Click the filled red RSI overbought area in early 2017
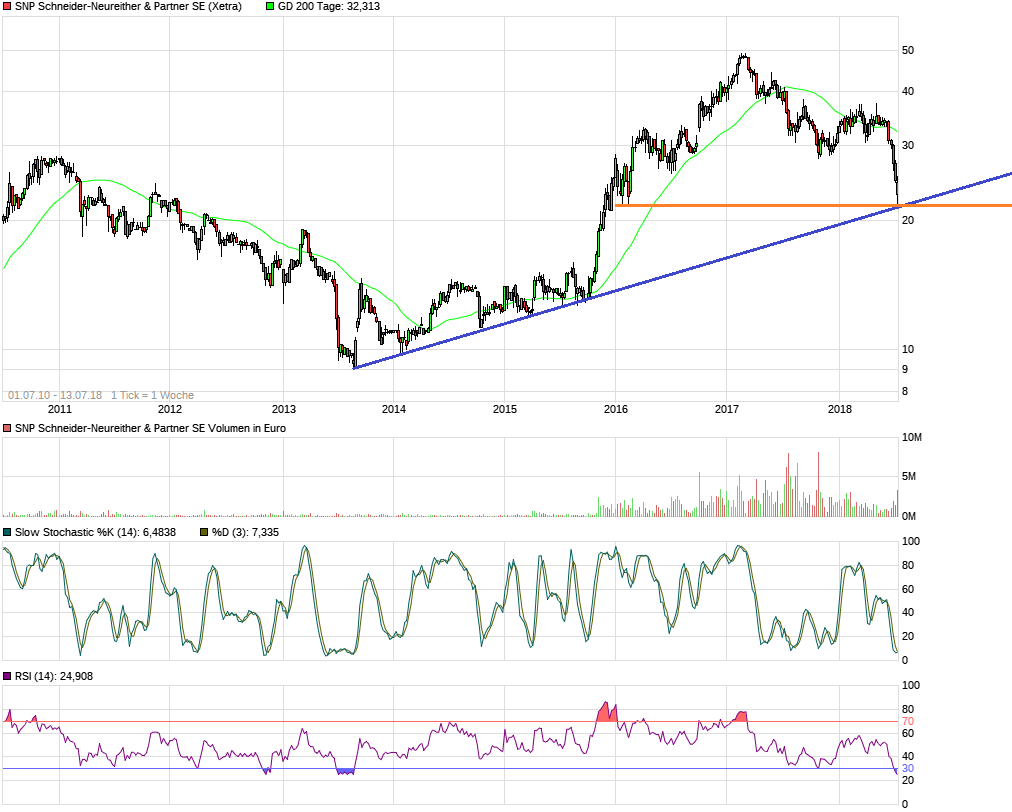1012x812 pixels. tap(741, 716)
